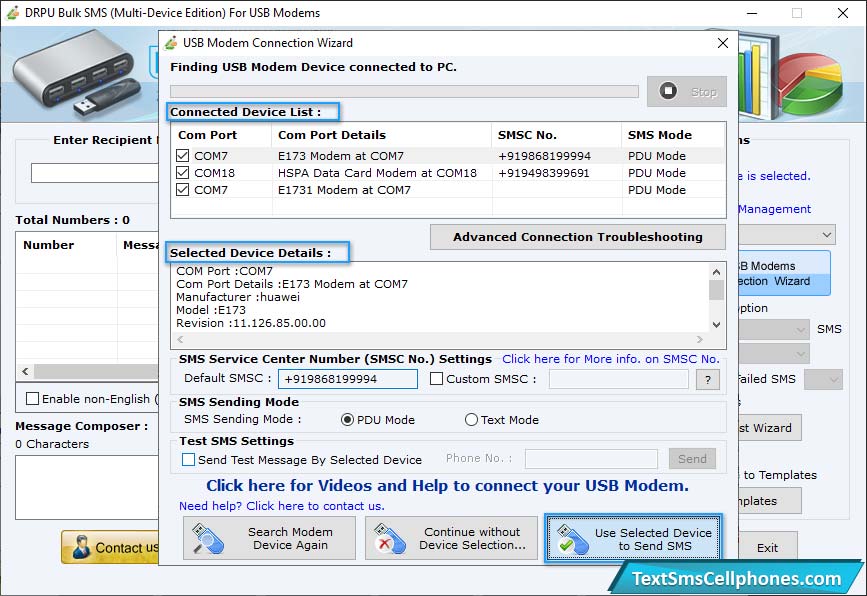Screen dimensions: 867x596
Task: Click the USB hub banner image
Action: (x=77, y=73)
